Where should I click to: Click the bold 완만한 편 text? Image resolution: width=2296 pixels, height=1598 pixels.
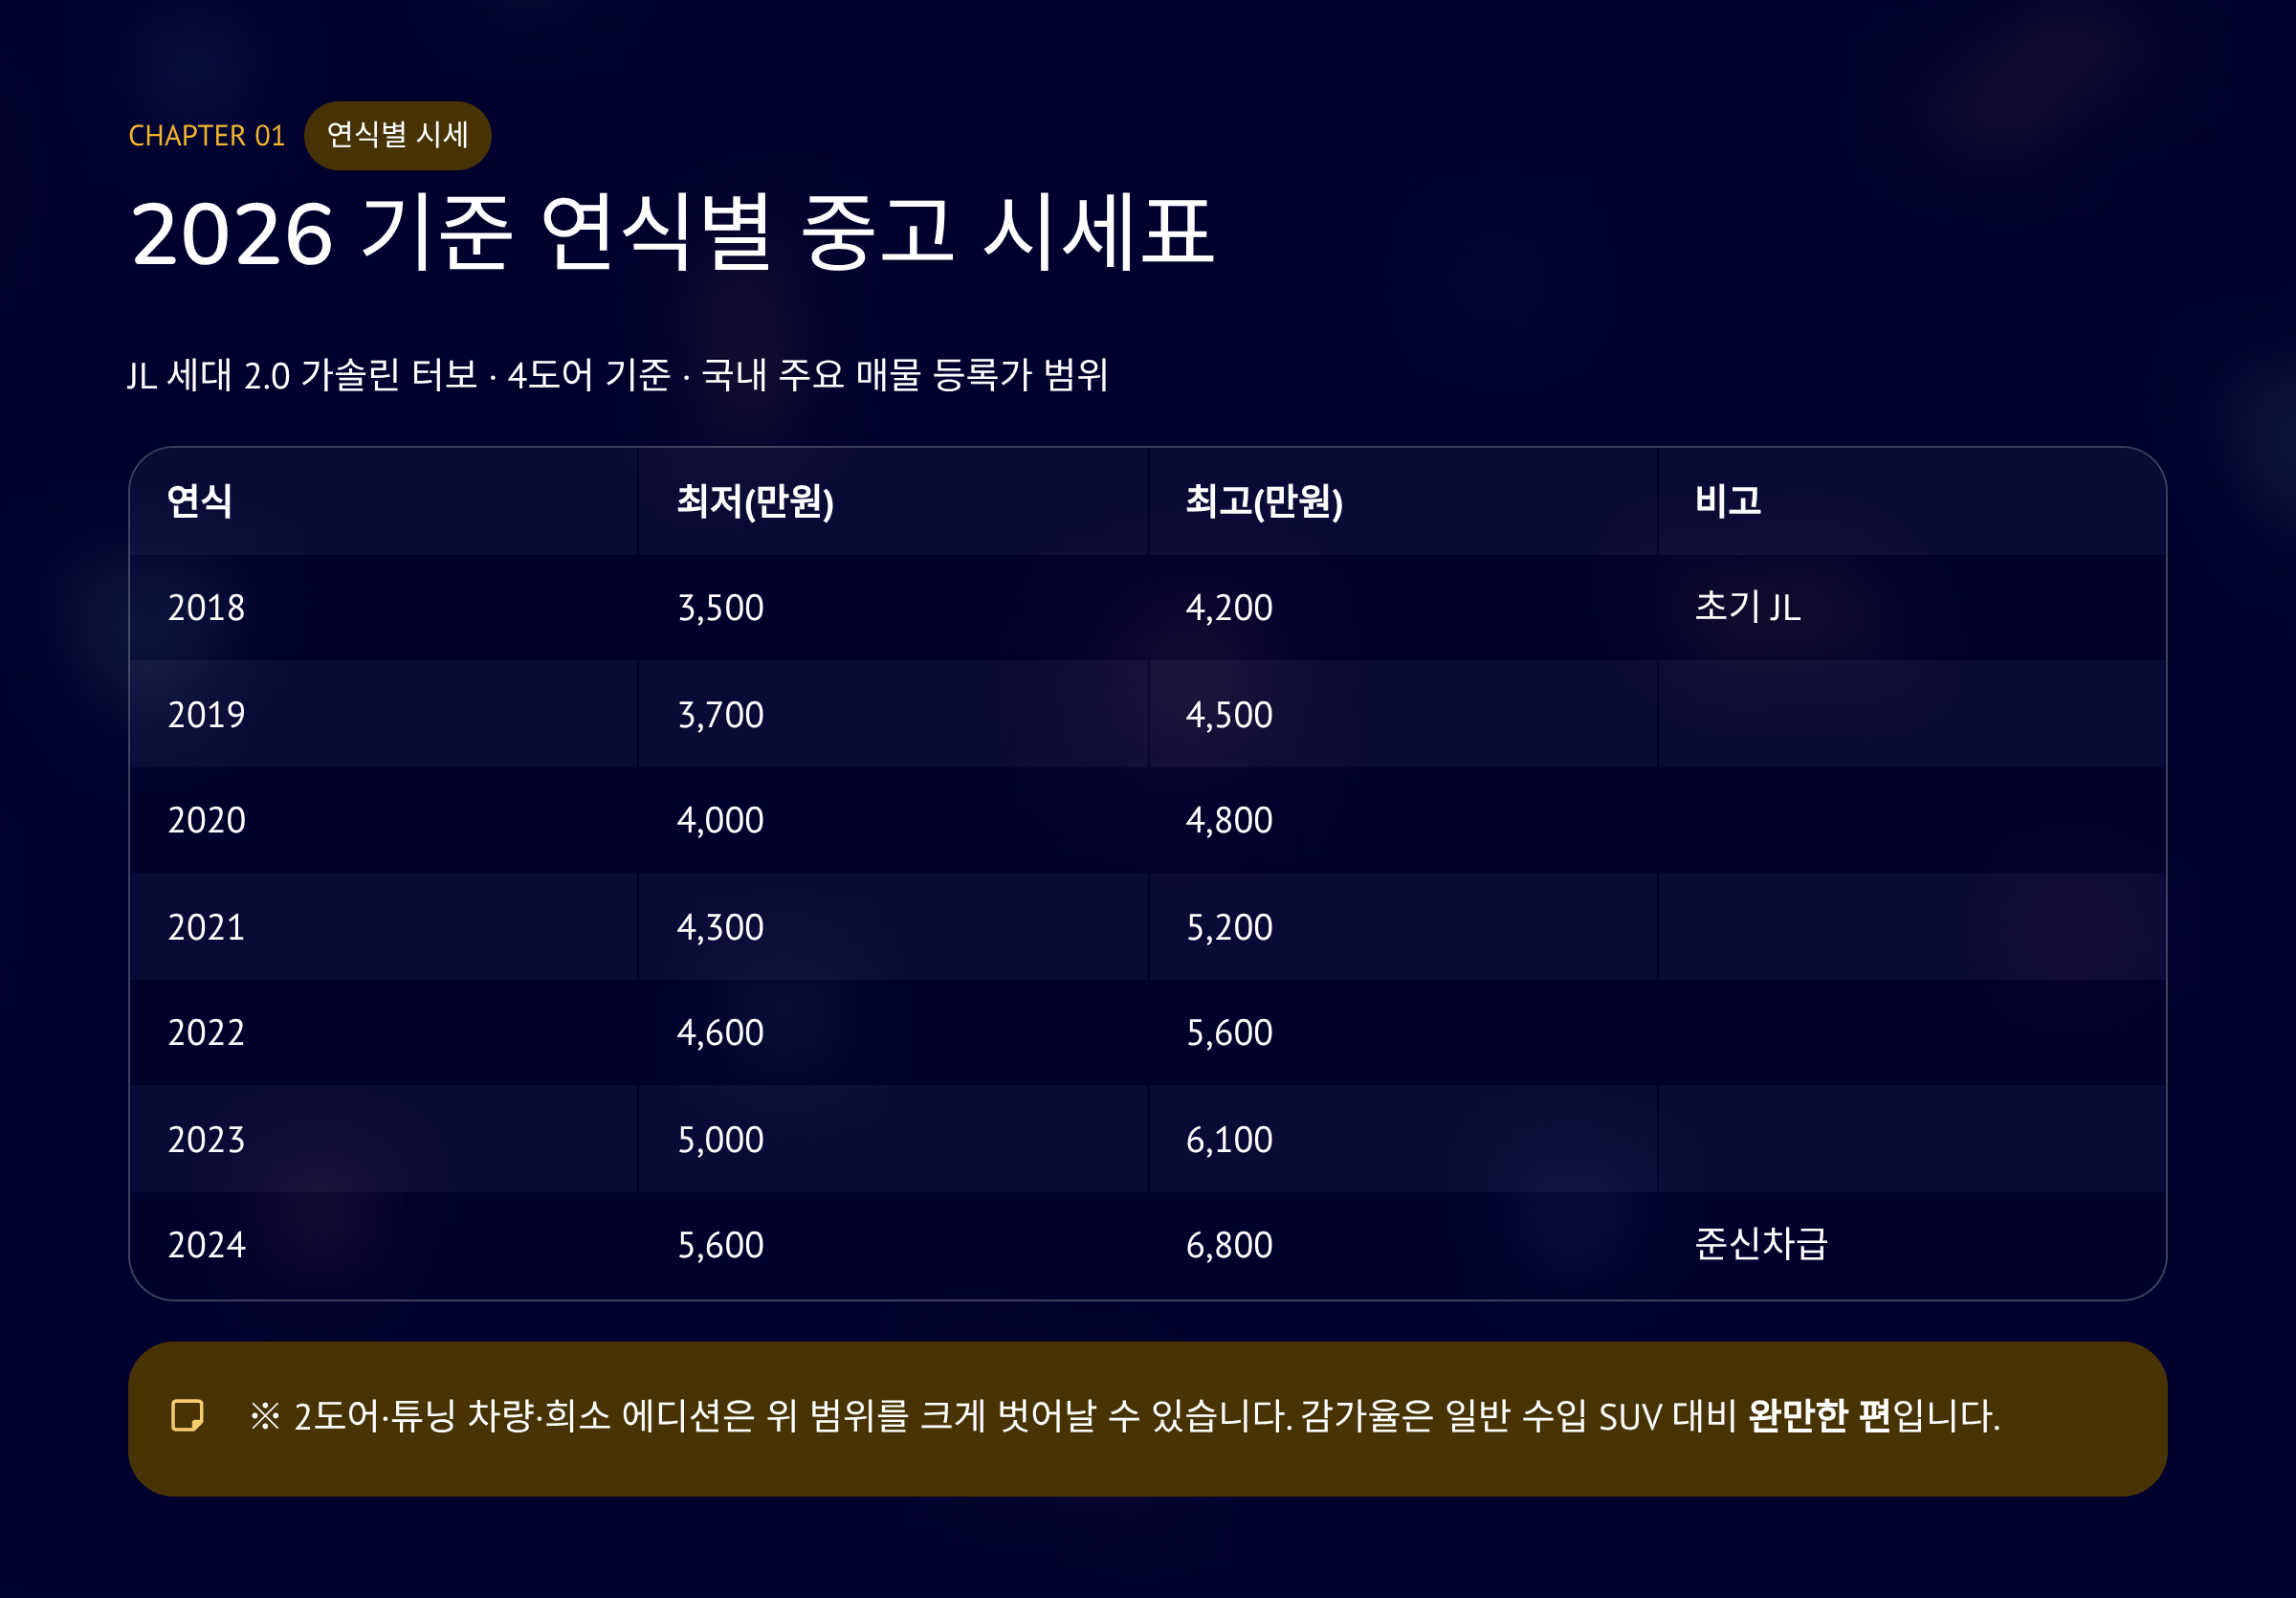click(1819, 1416)
